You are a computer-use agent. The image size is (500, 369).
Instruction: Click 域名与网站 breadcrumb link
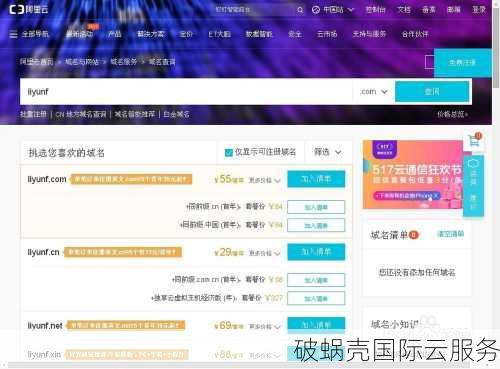click(x=82, y=62)
